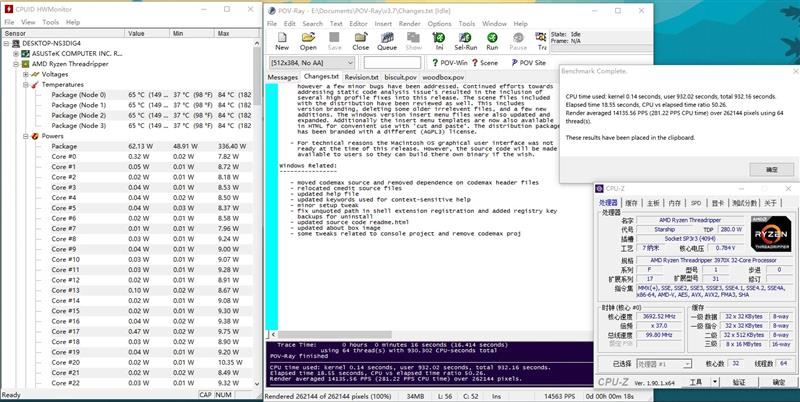Confirm the Benchmark Complete dialog with 确定

pyautogui.click(x=771, y=169)
